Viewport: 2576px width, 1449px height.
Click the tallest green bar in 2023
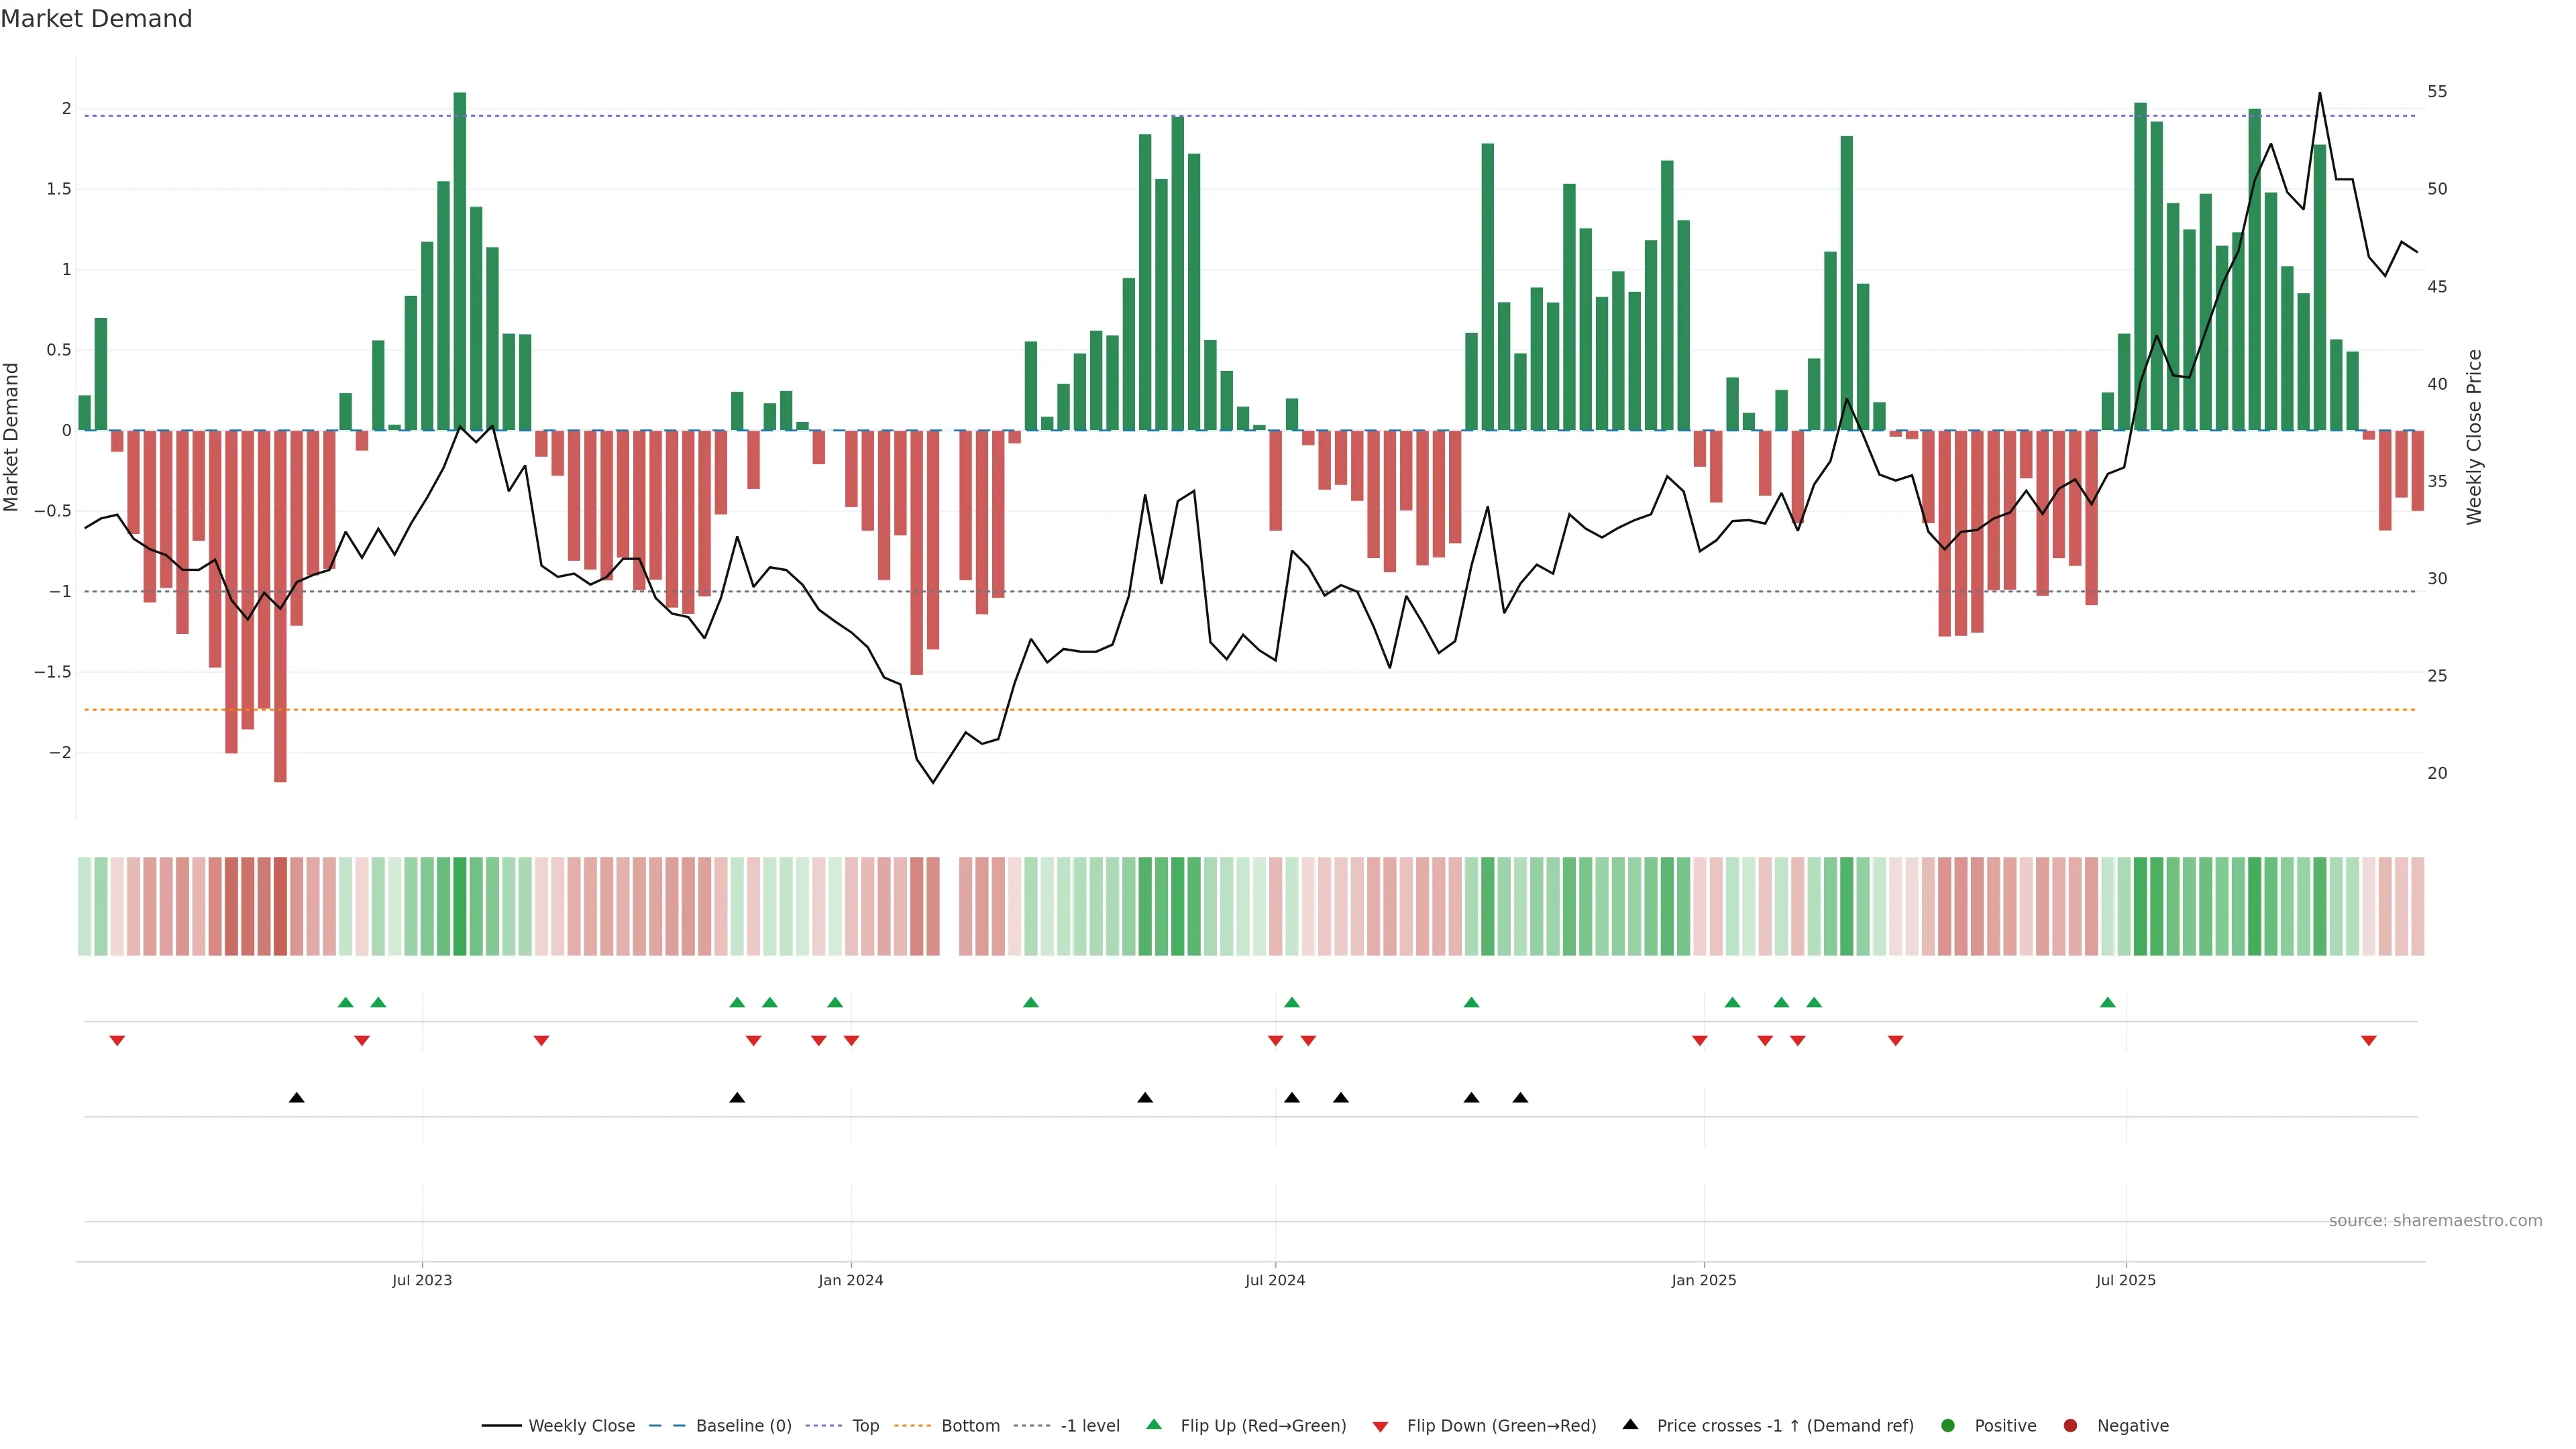coord(460,260)
